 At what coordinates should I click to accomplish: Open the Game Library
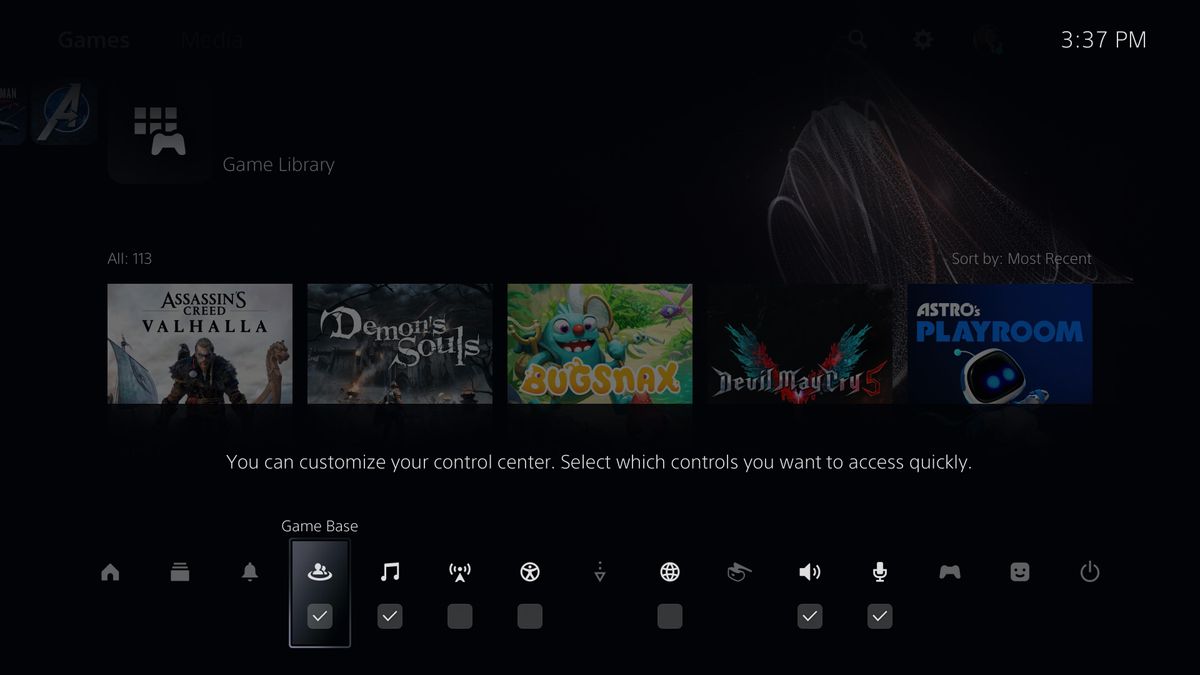(160, 131)
